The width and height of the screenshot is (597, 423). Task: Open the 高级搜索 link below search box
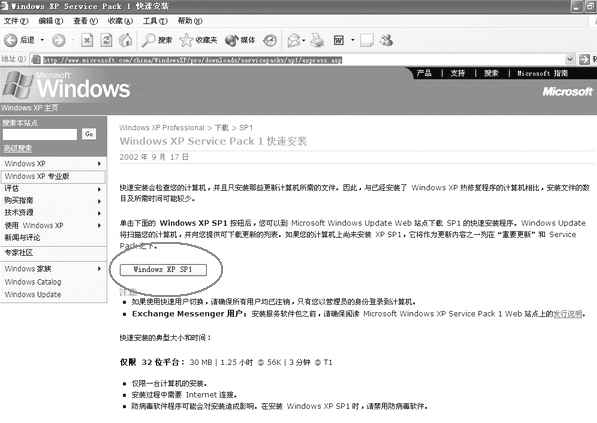click(x=18, y=148)
